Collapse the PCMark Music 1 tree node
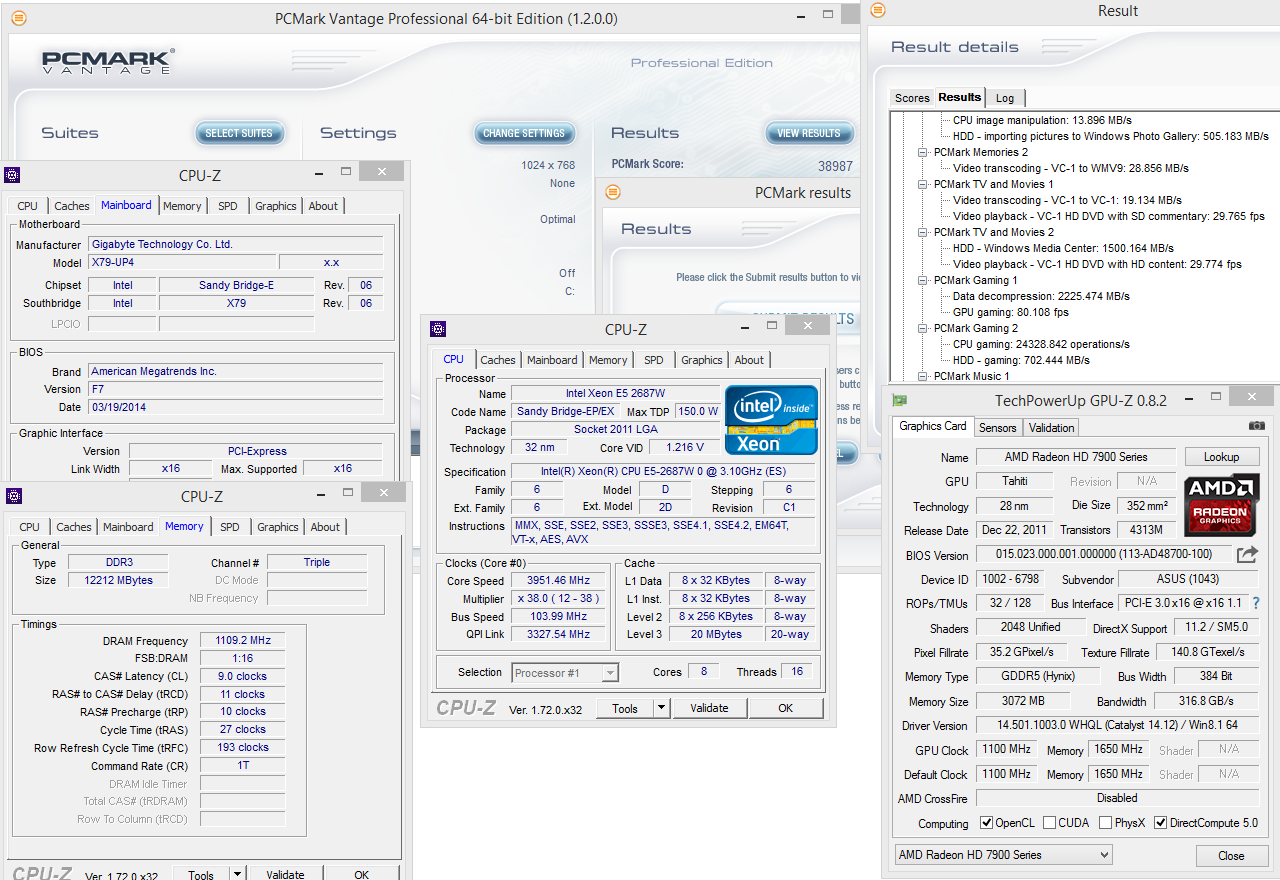 [924, 376]
